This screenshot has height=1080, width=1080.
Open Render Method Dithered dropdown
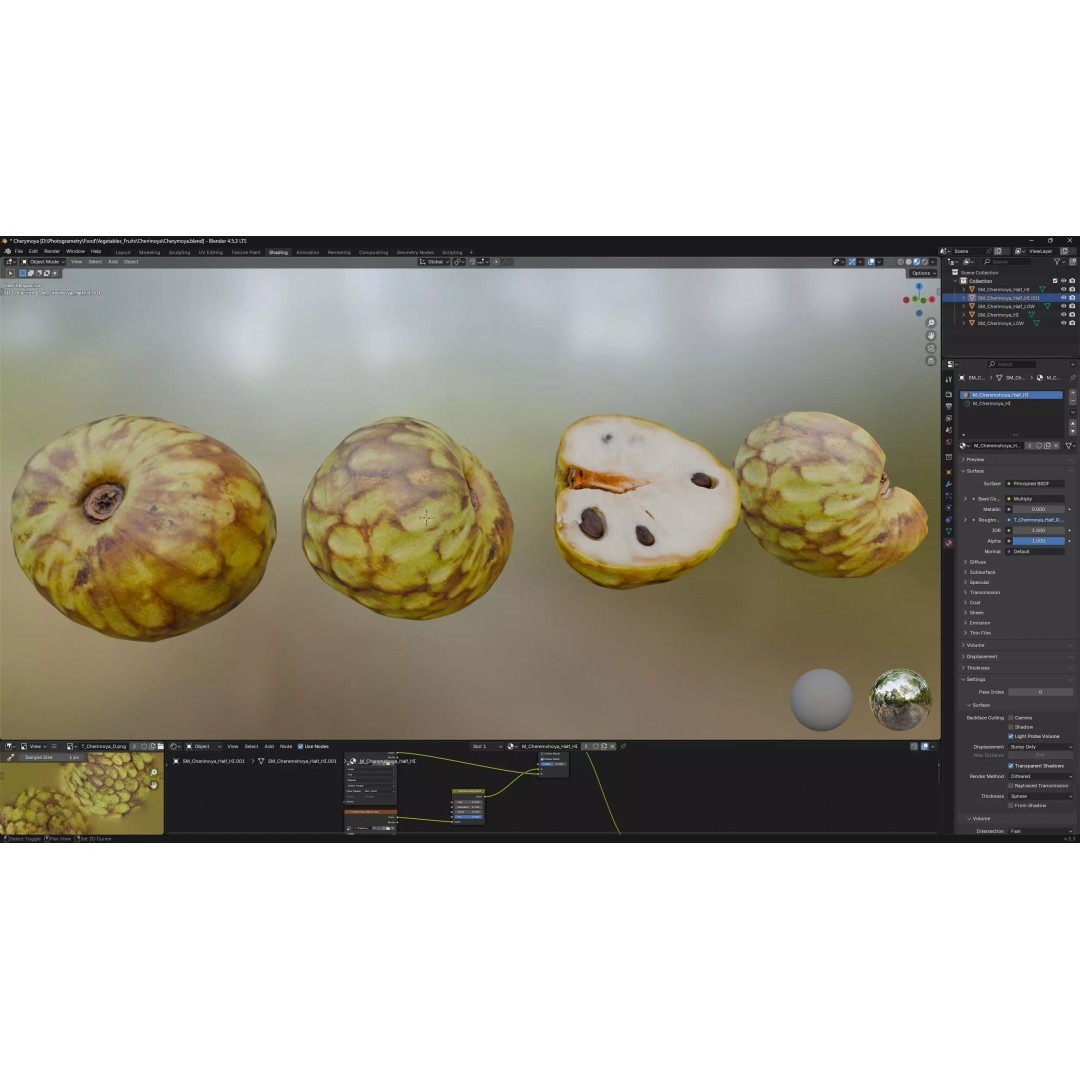pos(1040,776)
